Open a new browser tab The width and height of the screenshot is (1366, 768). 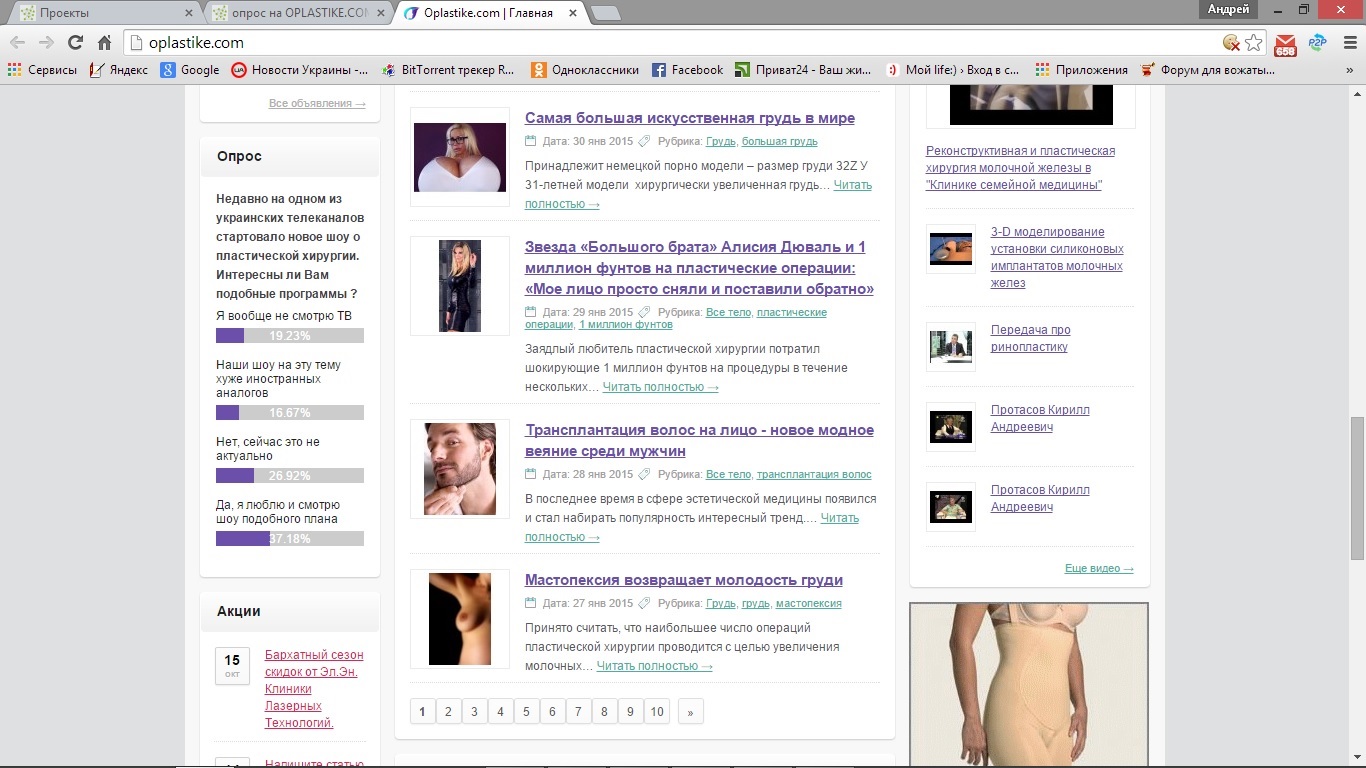coord(606,13)
